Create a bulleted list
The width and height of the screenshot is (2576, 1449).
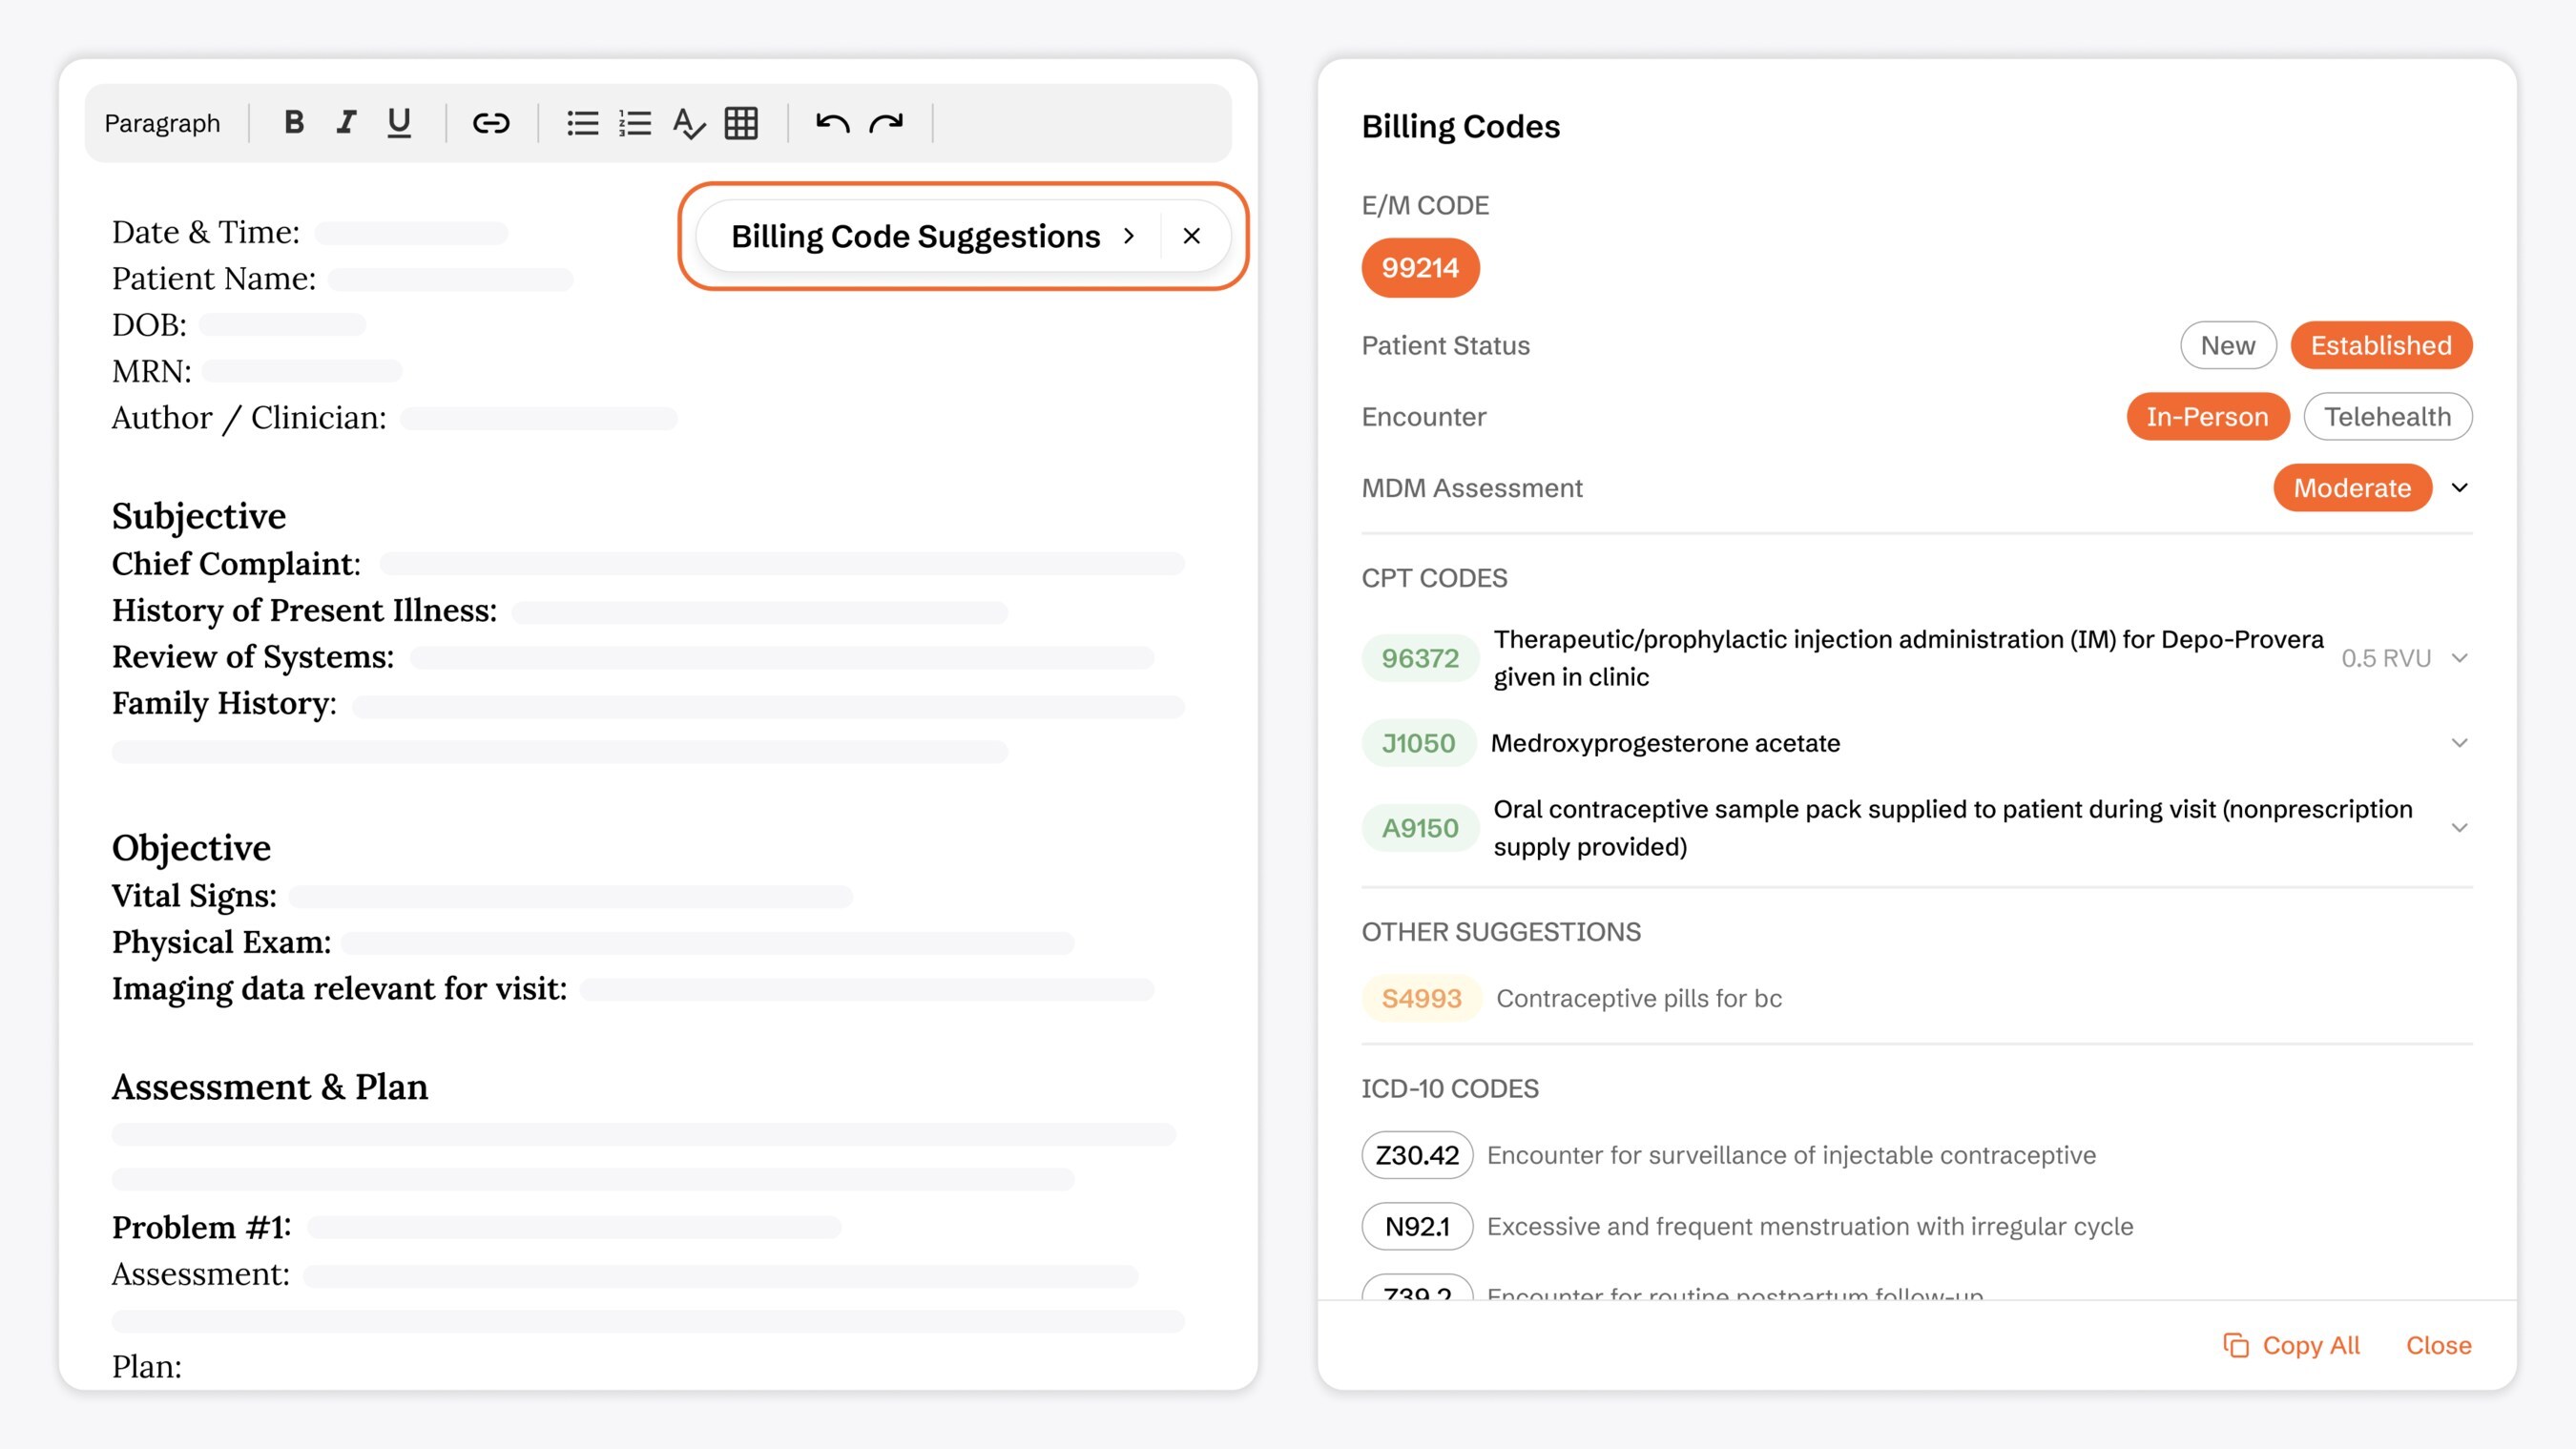[x=582, y=123]
